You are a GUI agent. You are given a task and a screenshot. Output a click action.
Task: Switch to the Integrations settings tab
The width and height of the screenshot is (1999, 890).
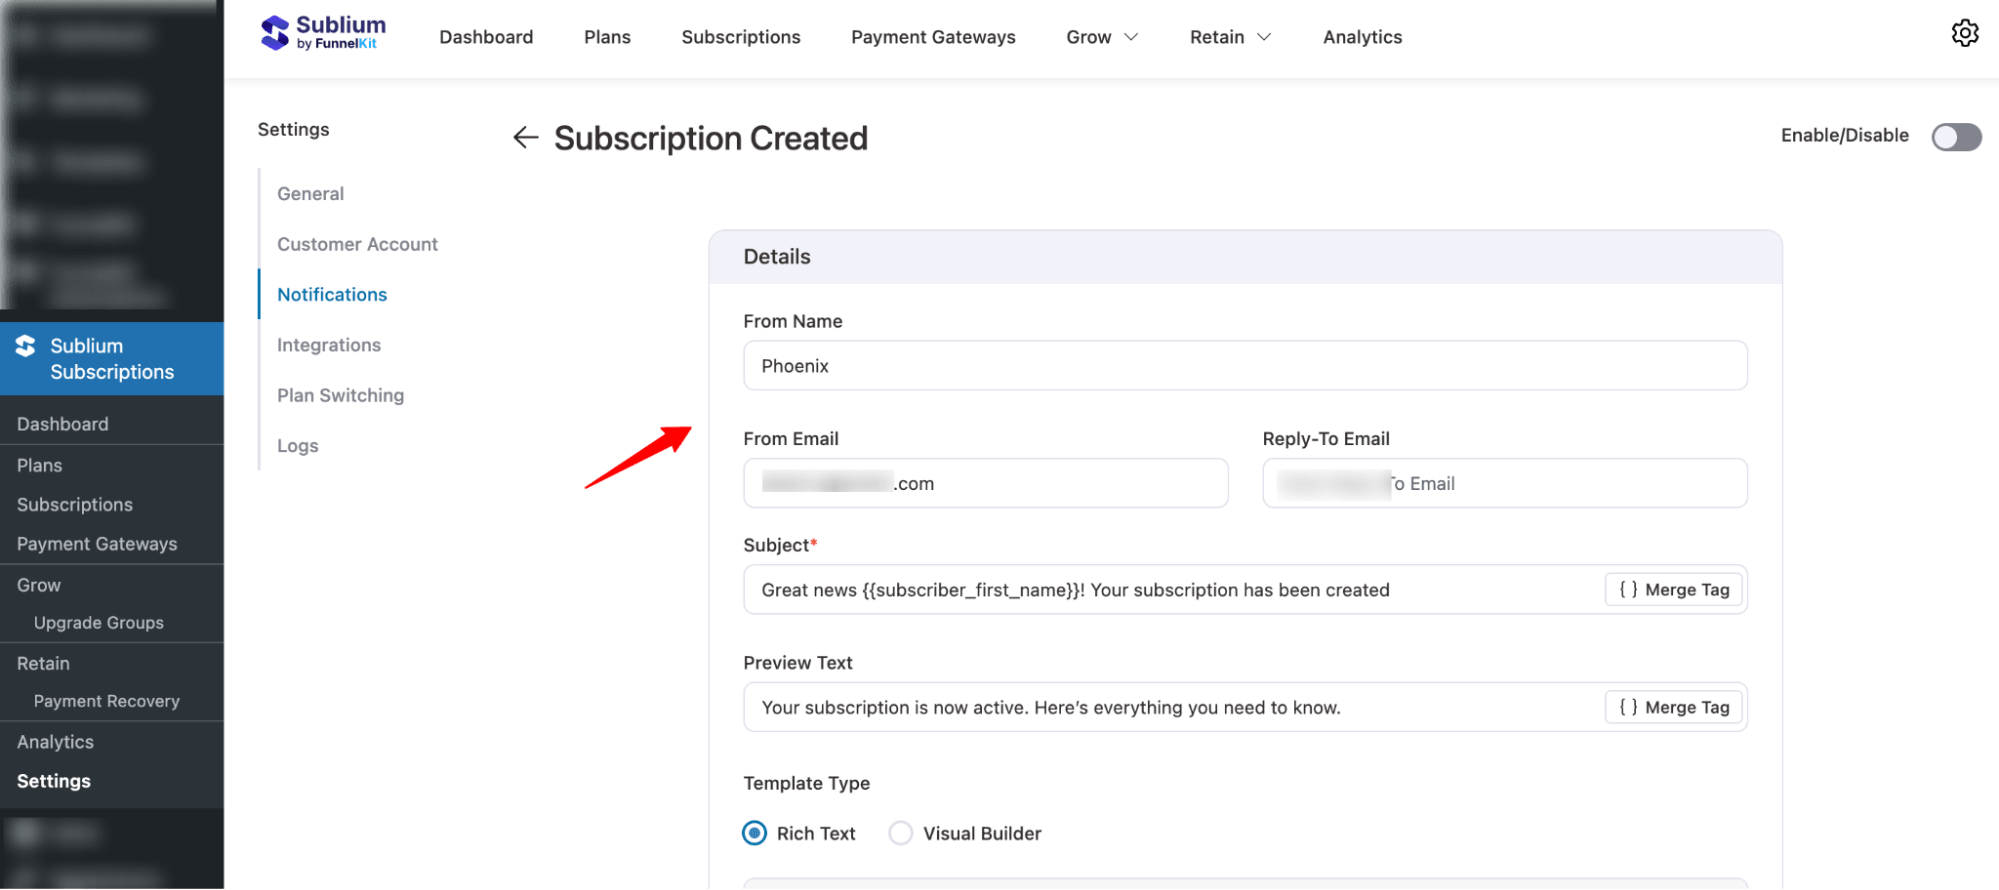coord(328,344)
